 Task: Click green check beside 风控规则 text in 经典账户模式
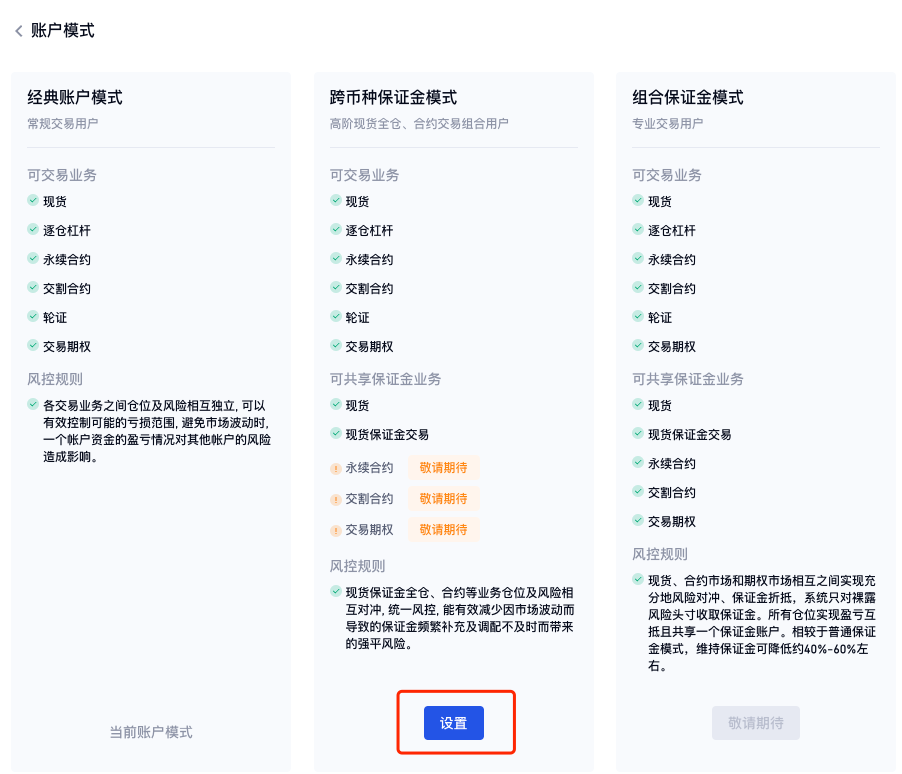[33, 405]
